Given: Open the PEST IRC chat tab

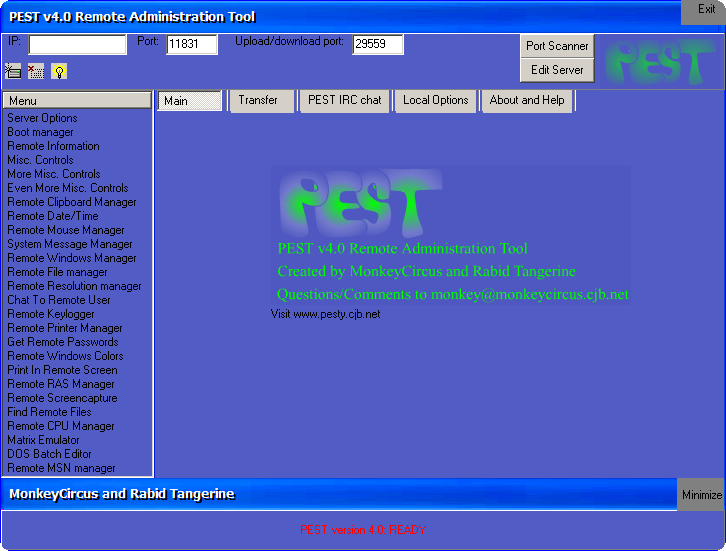Looking at the screenshot, I should coord(345,100).
